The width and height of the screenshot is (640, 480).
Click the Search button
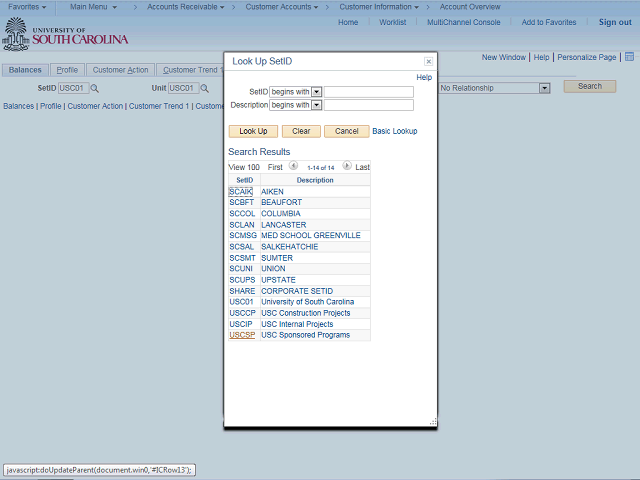point(590,86)
